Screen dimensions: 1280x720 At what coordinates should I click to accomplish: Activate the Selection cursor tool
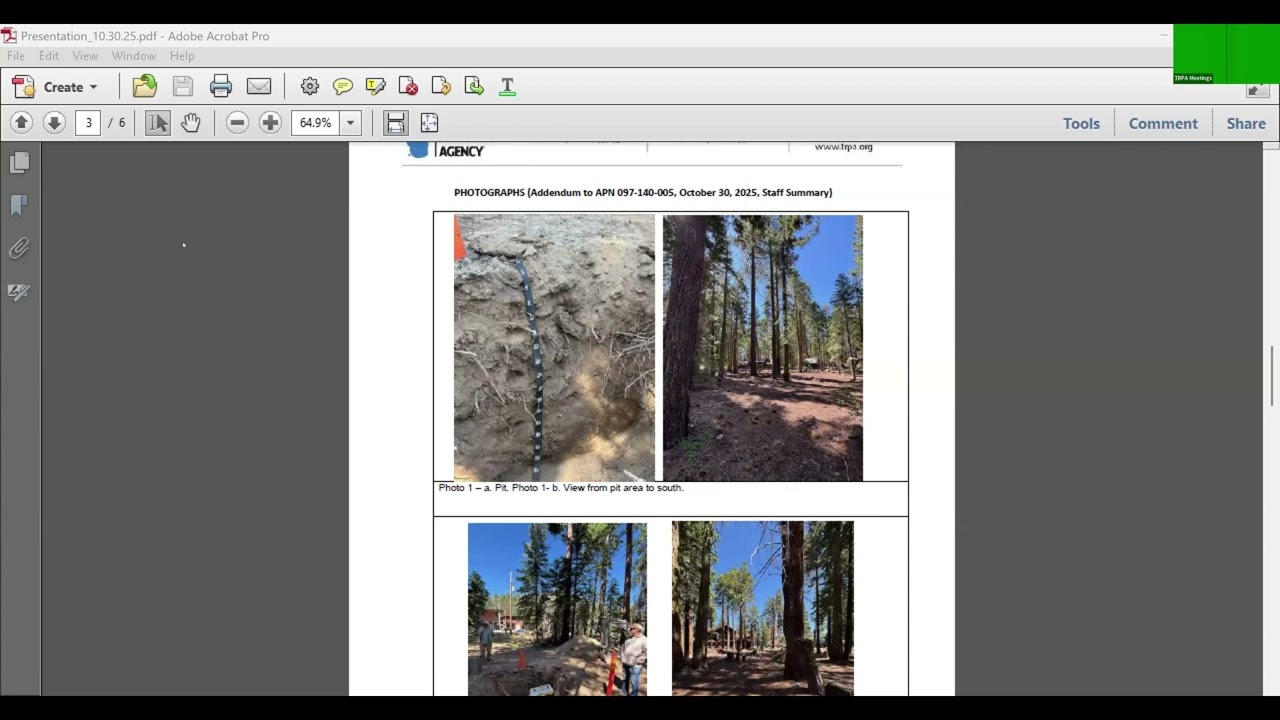pos(157,123)
